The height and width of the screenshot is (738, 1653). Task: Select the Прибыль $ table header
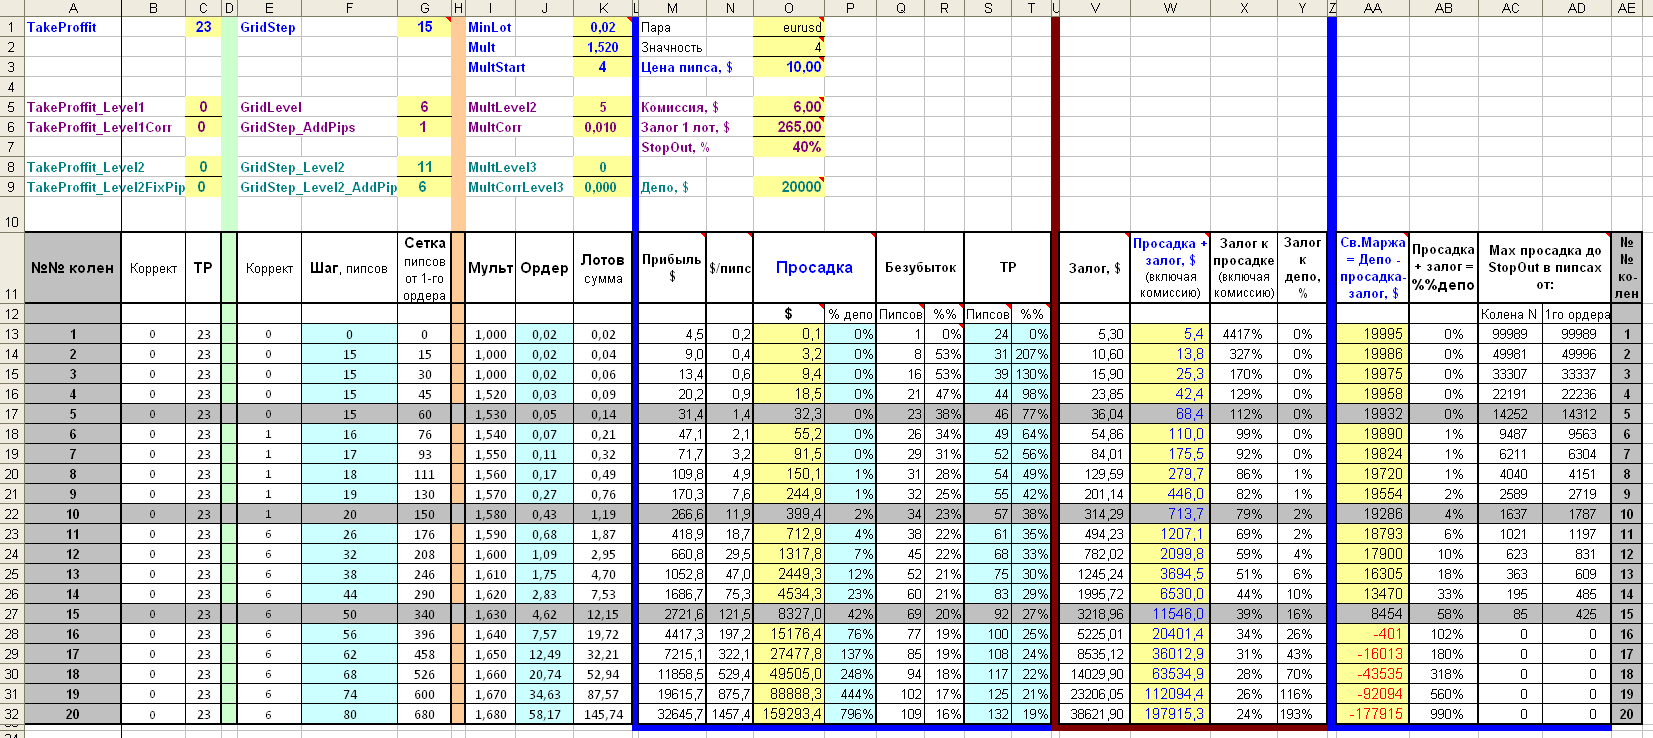(672, 268)
